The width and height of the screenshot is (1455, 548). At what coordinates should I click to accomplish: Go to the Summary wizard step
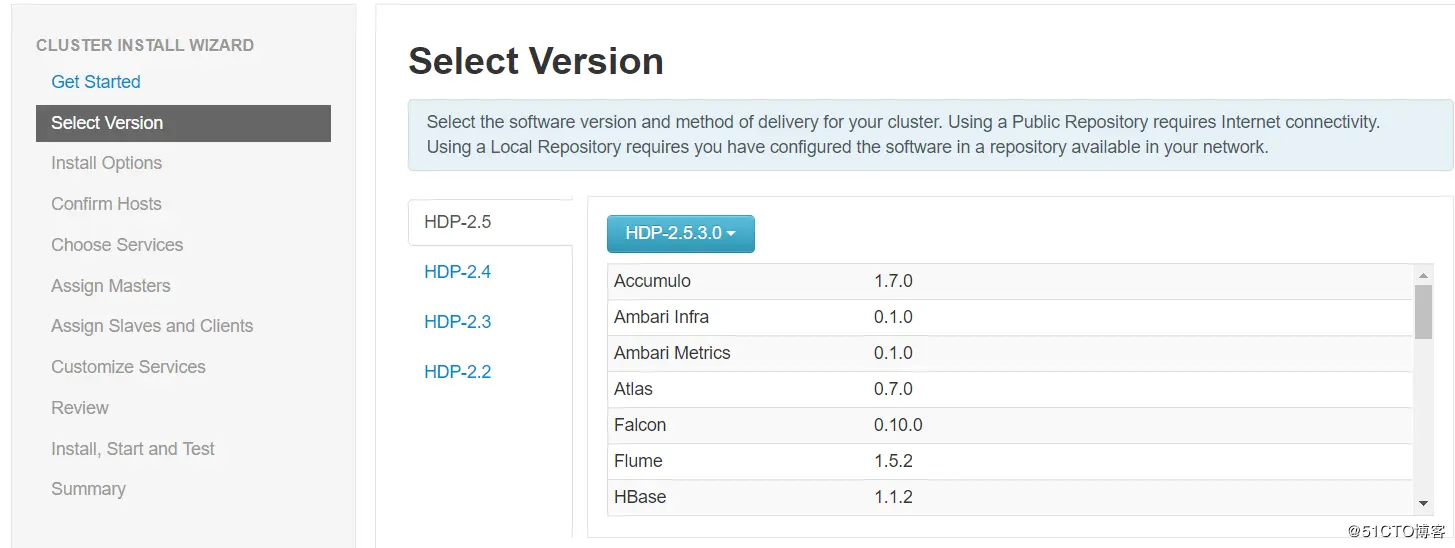pyautogui.click(x=89, y=489)
